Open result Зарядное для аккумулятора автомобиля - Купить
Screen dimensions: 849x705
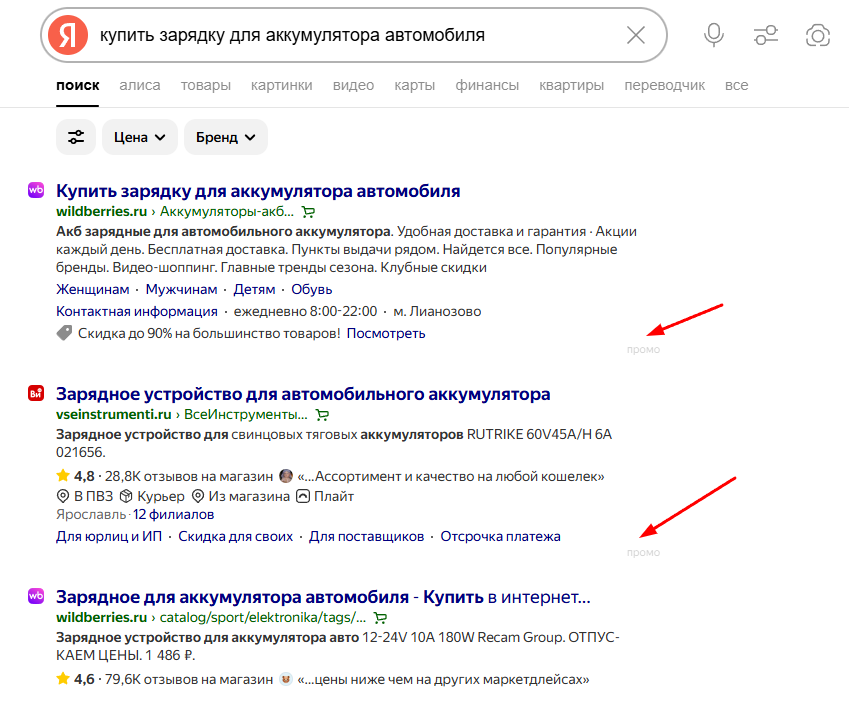coord(323,597)
